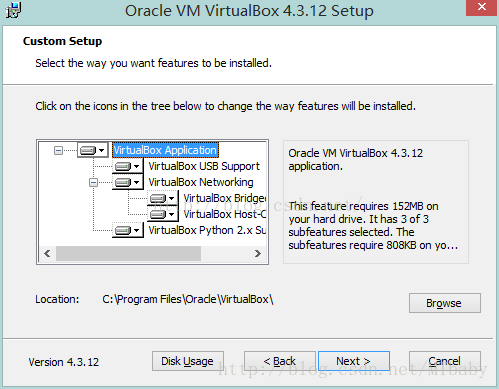Open the install dropdown arrow for Python 2.x
This screenshot has width=499, height=389.
pyautogui.click(x=137, y=230)
